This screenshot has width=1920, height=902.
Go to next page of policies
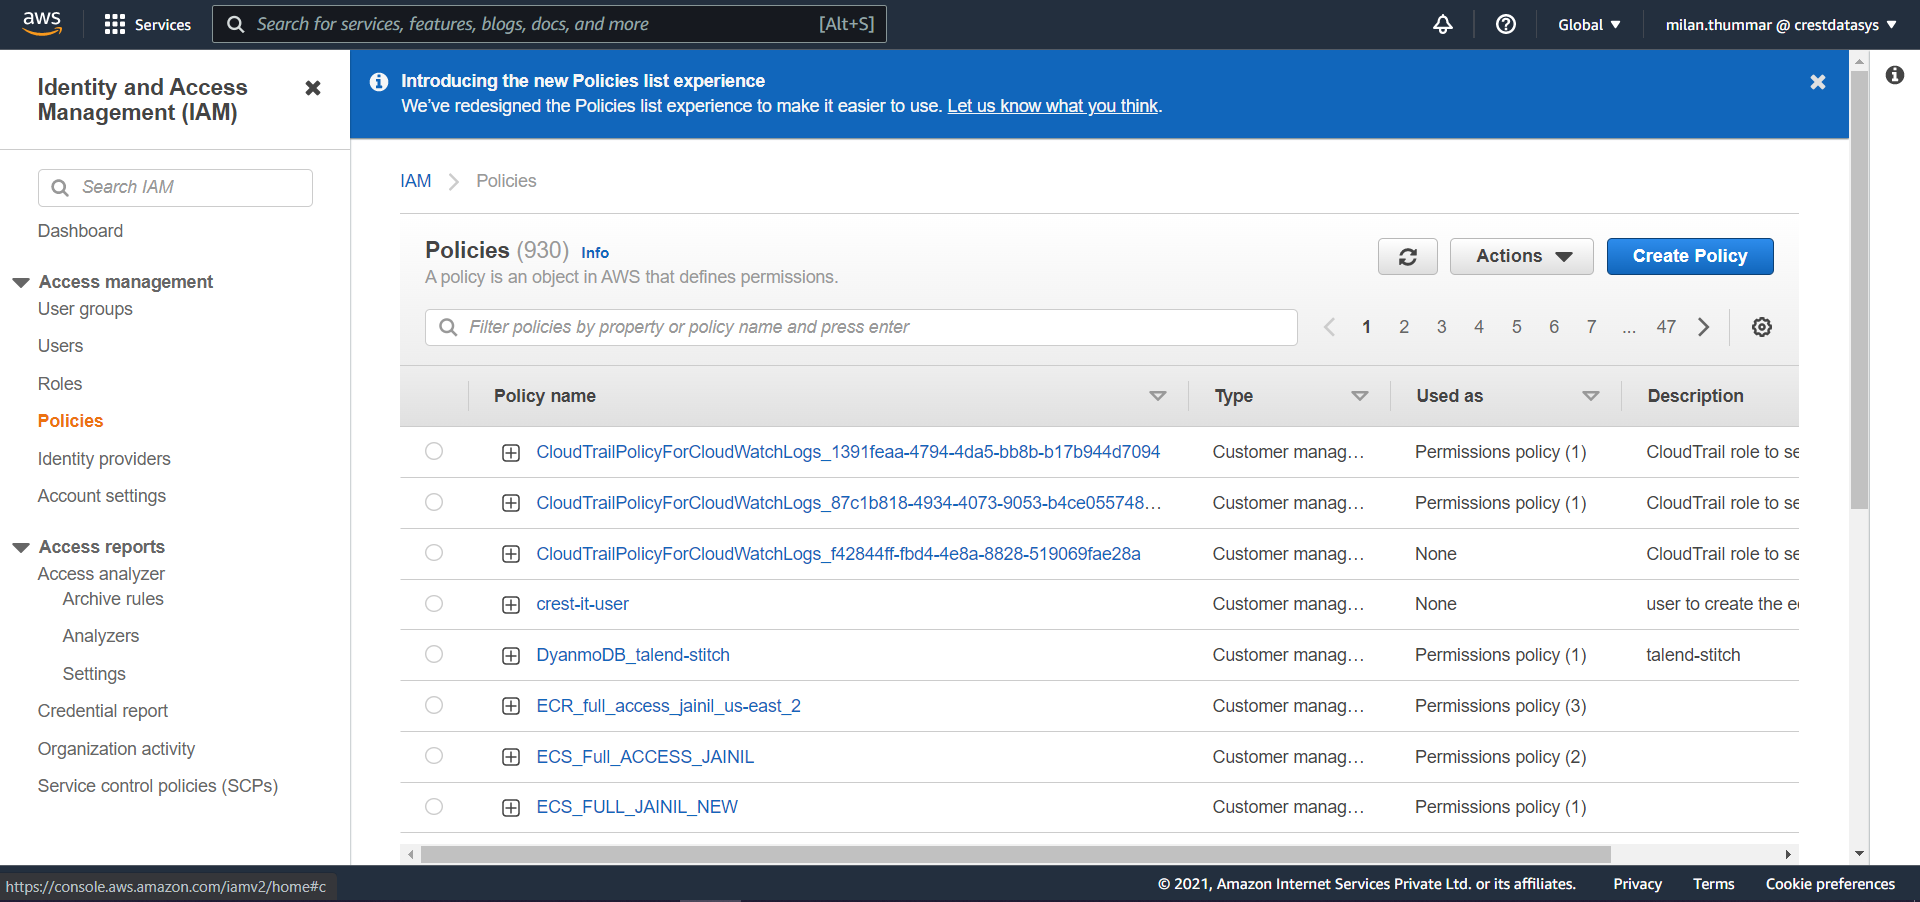coord(1704,327)
